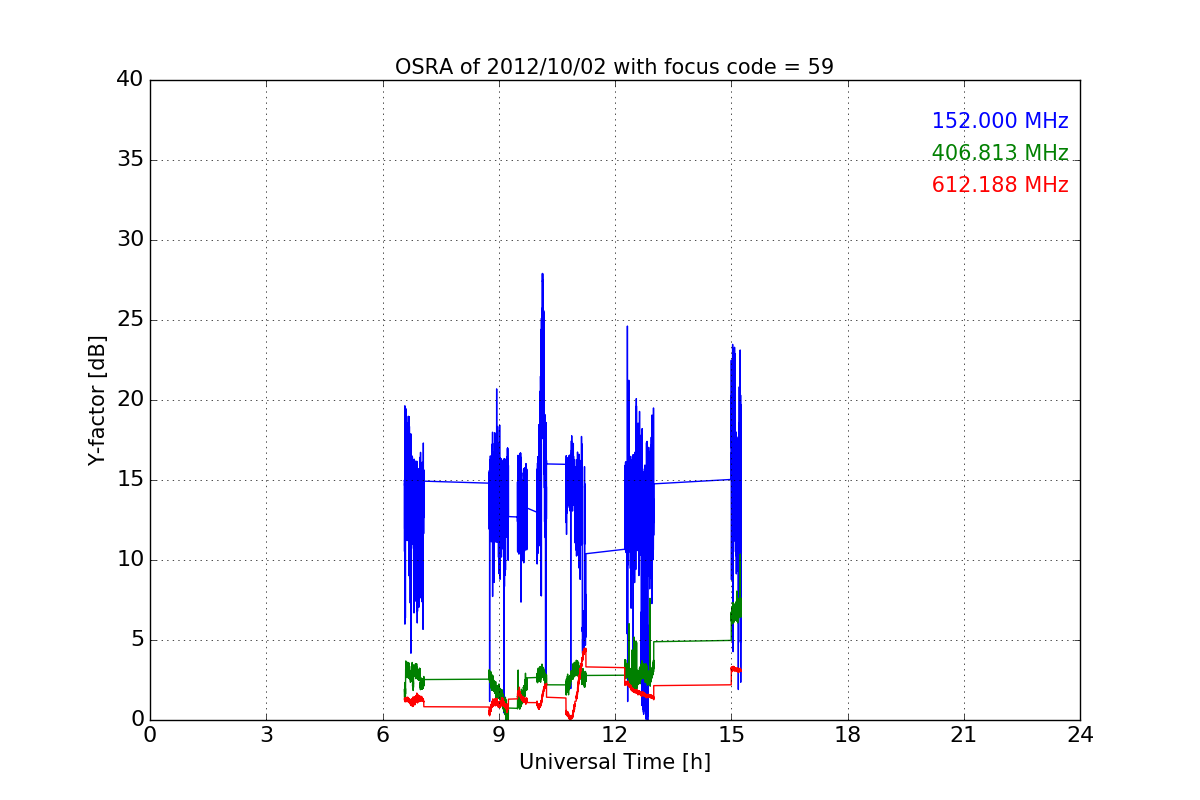
Task: Click the y-axis tick label 20
Action: pyautogui.click(x=130, y=400)
